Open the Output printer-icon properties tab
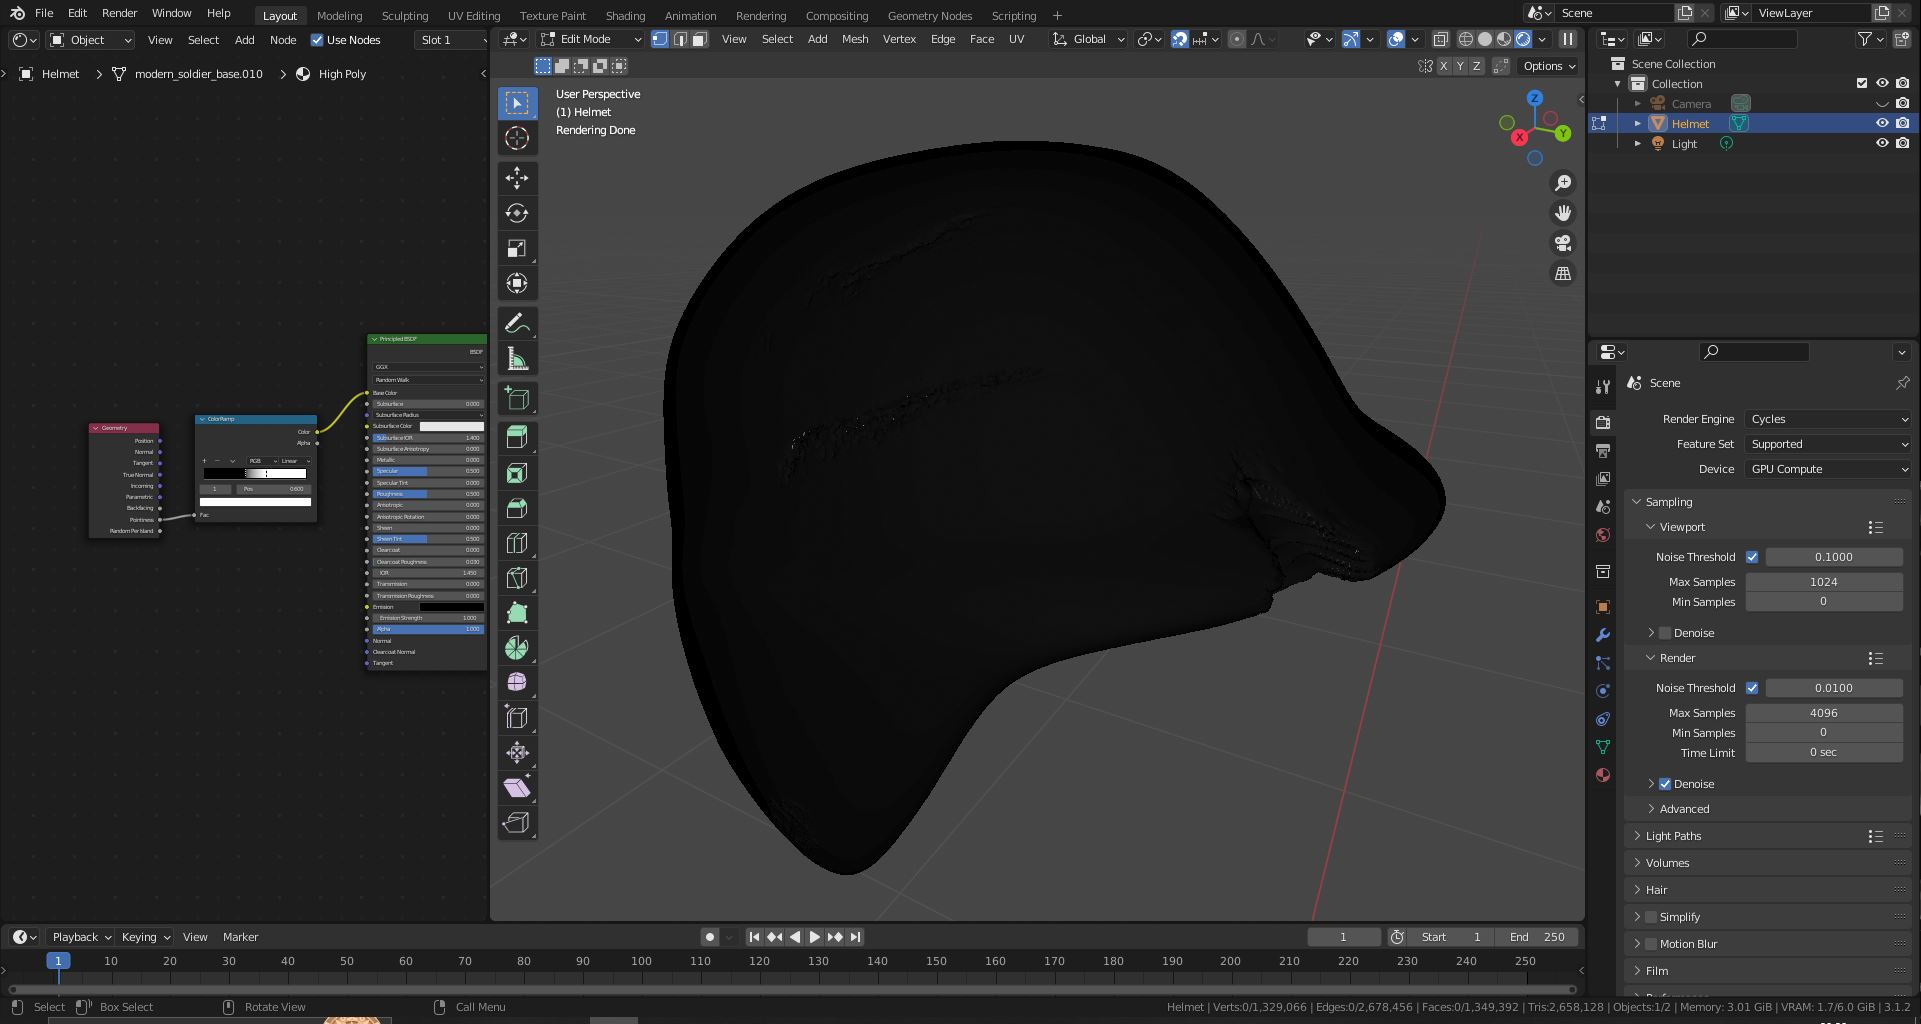This screenshot has height=1024, width=1921. (x=1603, y=450)
